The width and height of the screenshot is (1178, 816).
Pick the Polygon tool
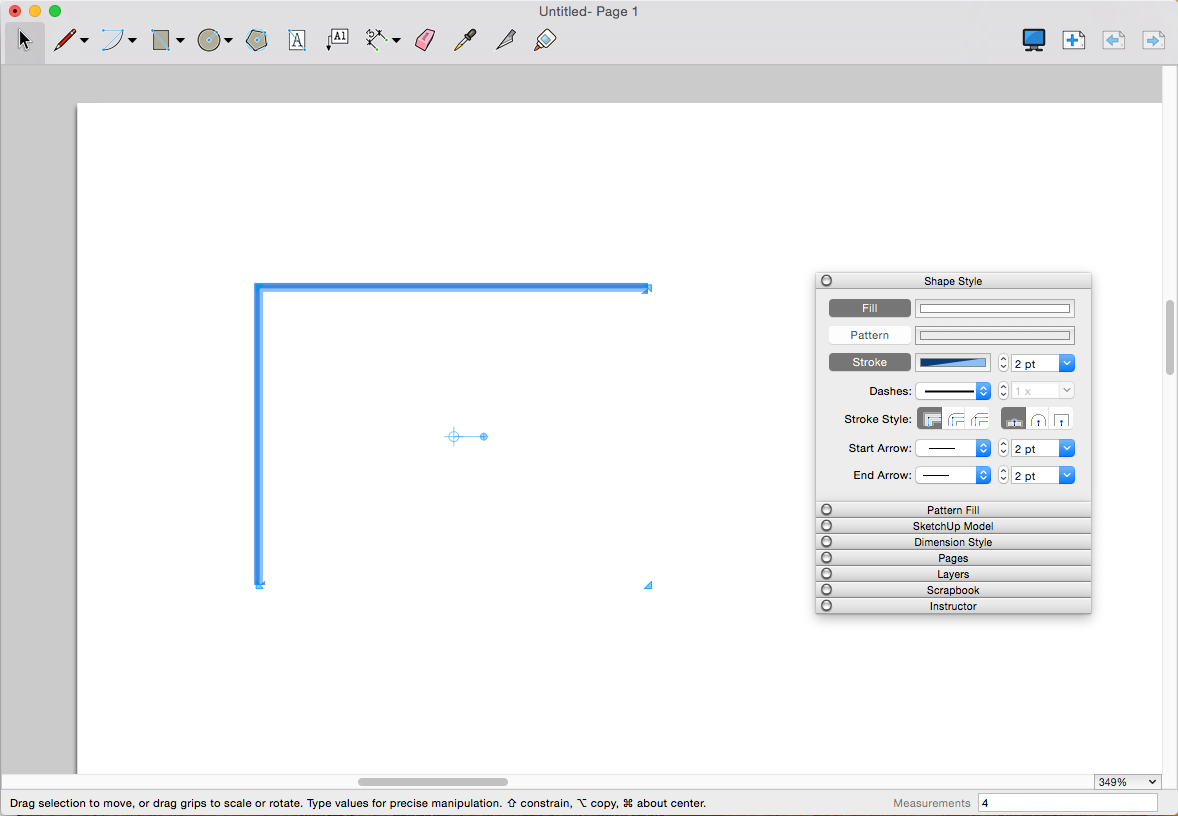tap(256, 40)
